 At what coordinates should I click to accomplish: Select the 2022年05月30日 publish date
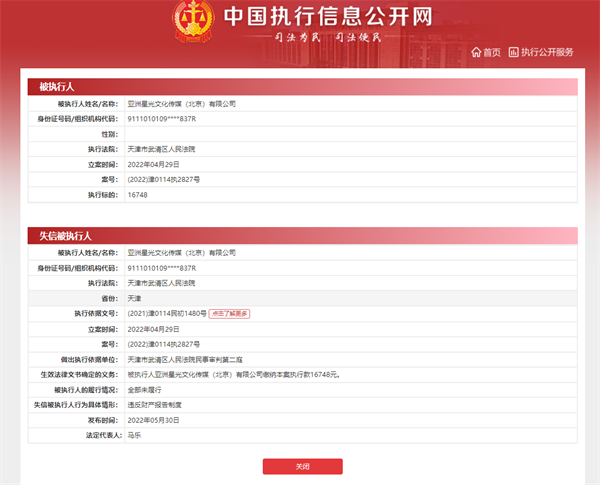tap(153, 420)
